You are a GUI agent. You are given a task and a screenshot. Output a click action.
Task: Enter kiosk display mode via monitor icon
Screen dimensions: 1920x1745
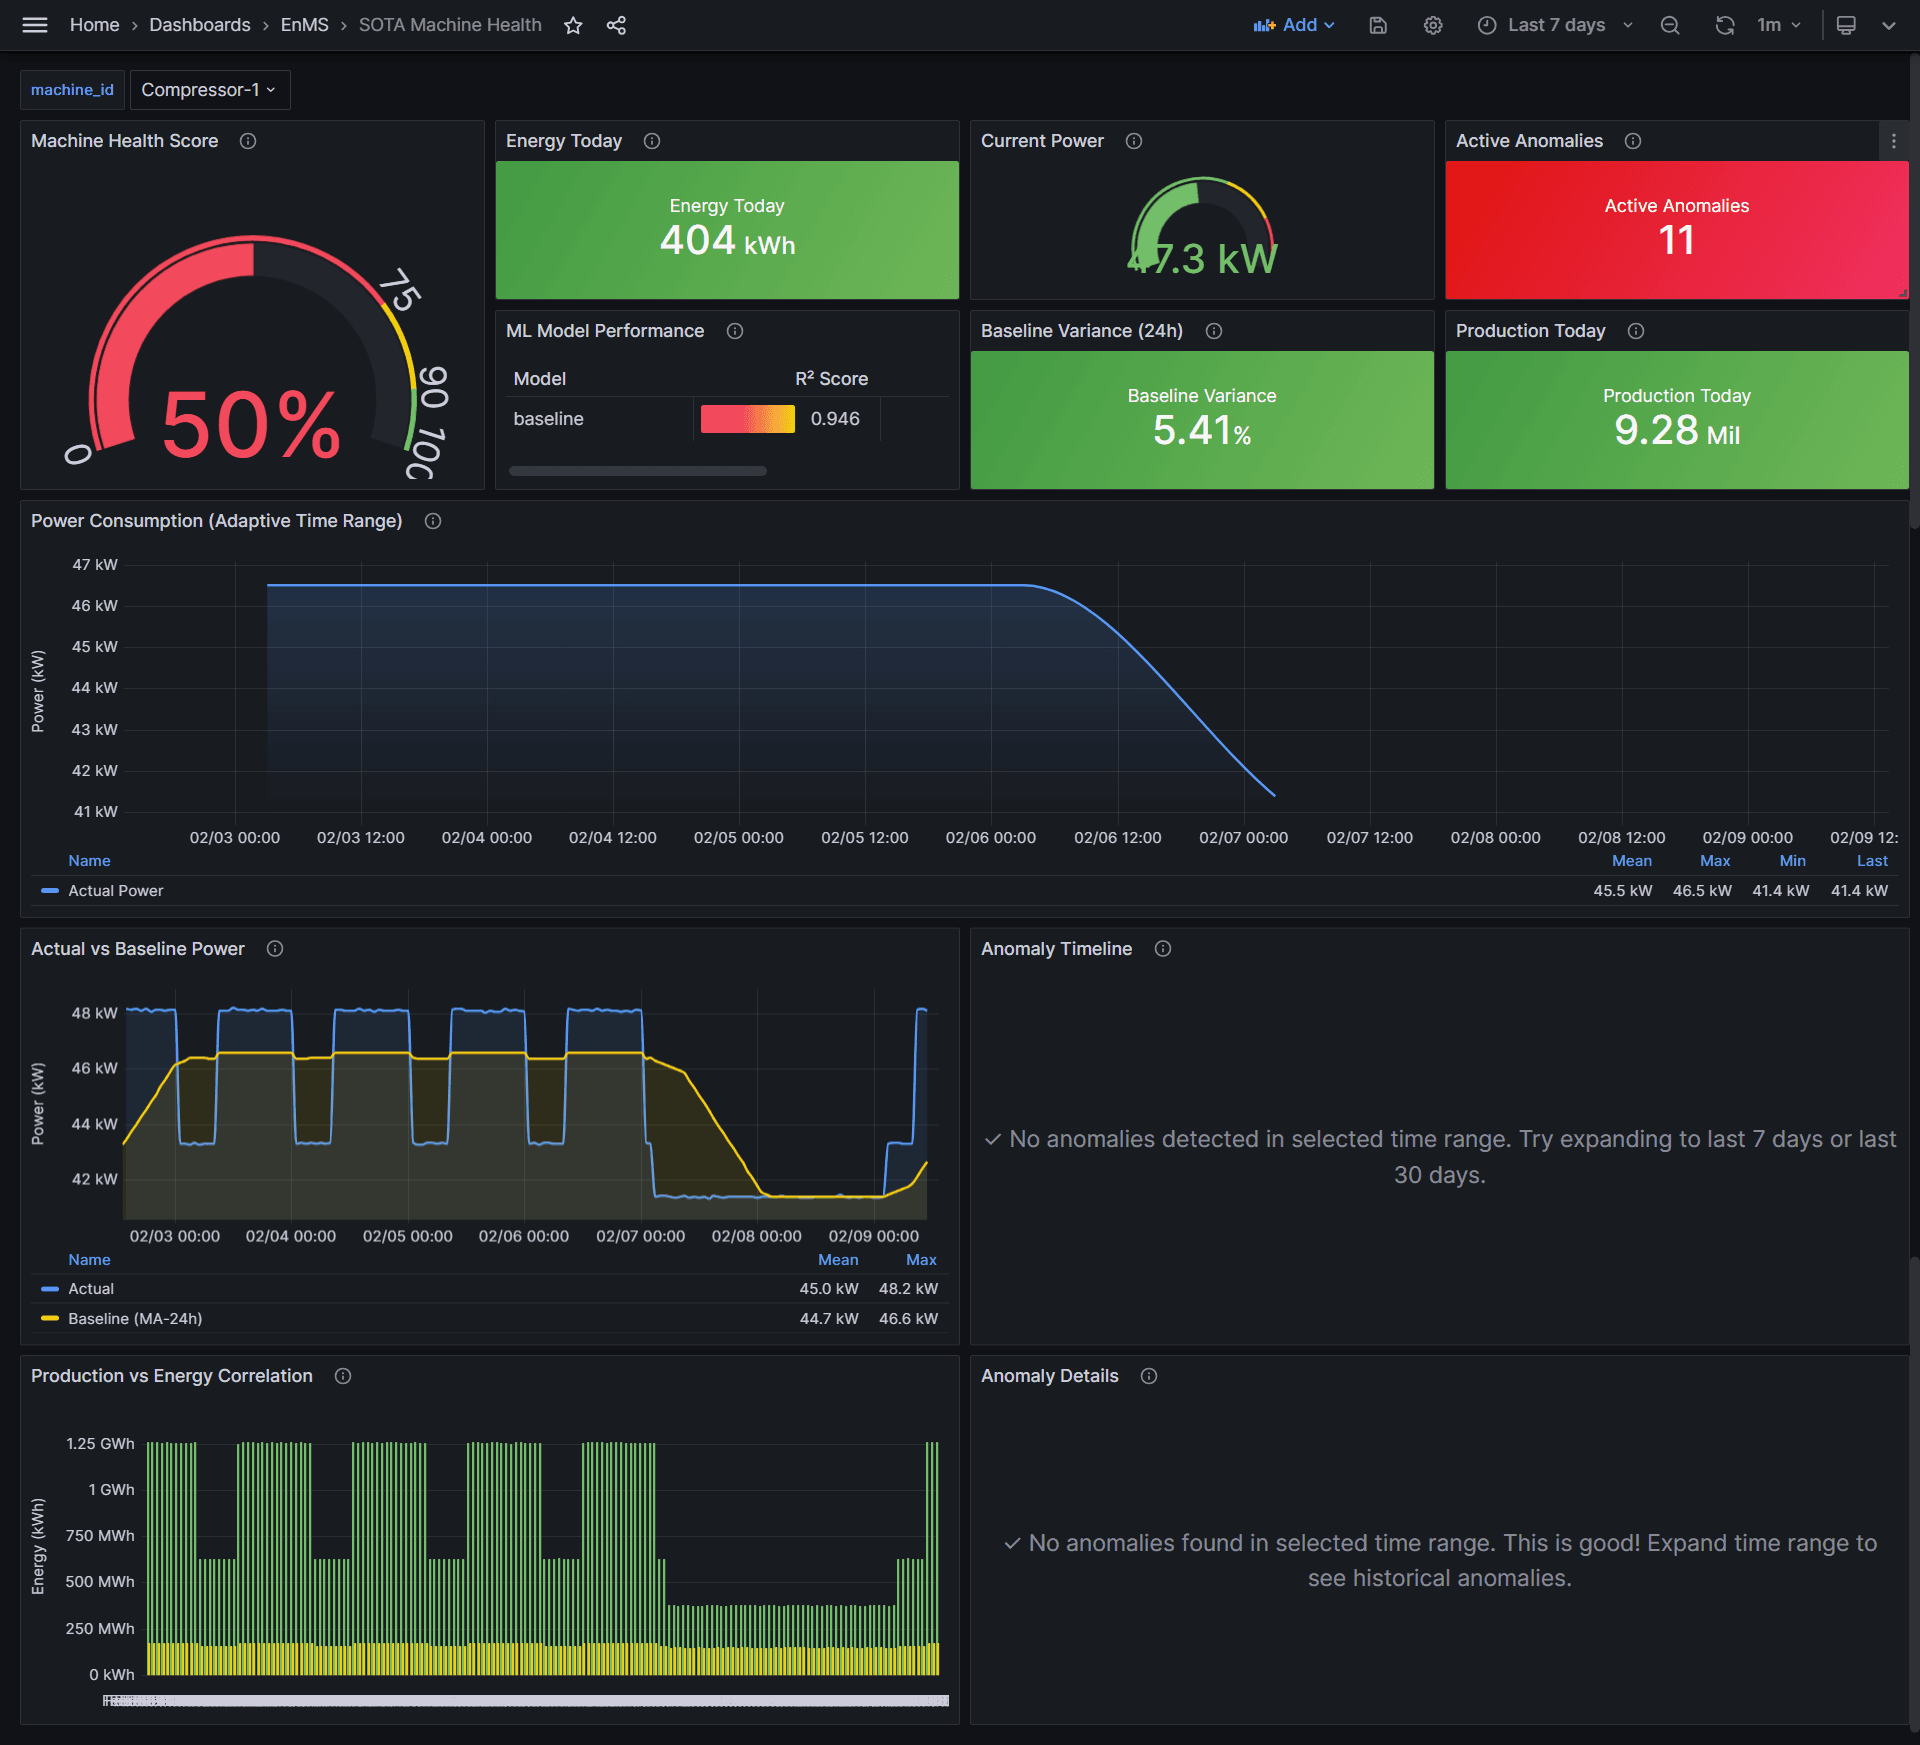(x=1845, y=25)
